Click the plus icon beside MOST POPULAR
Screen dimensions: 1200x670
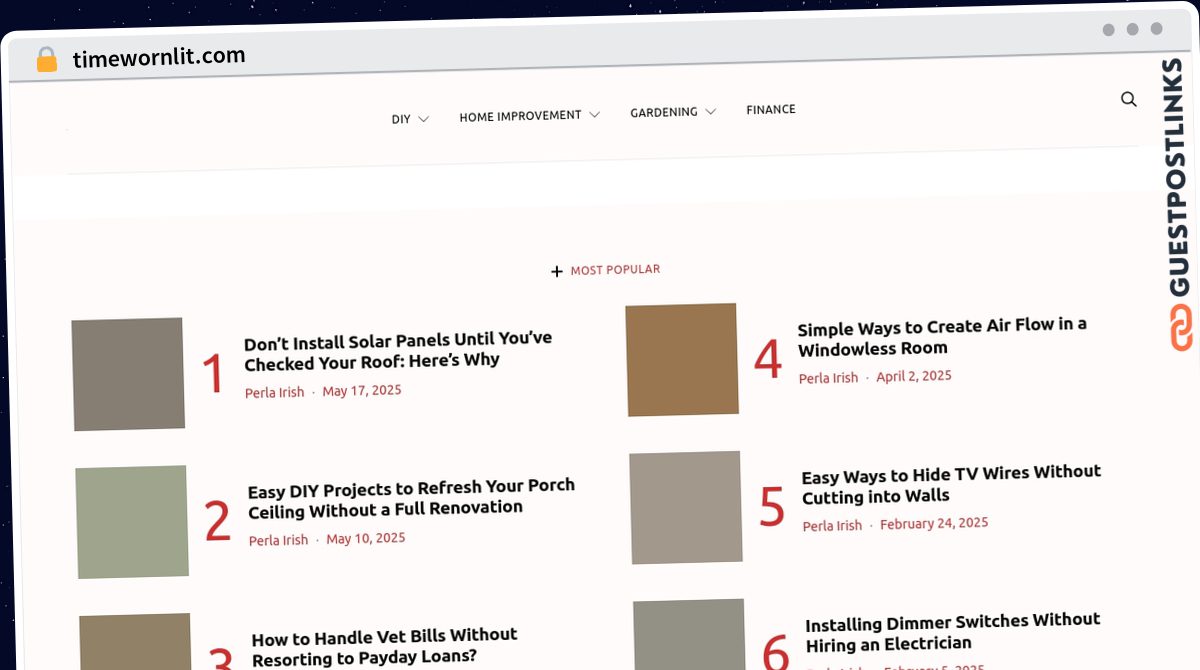click(557, 271)
